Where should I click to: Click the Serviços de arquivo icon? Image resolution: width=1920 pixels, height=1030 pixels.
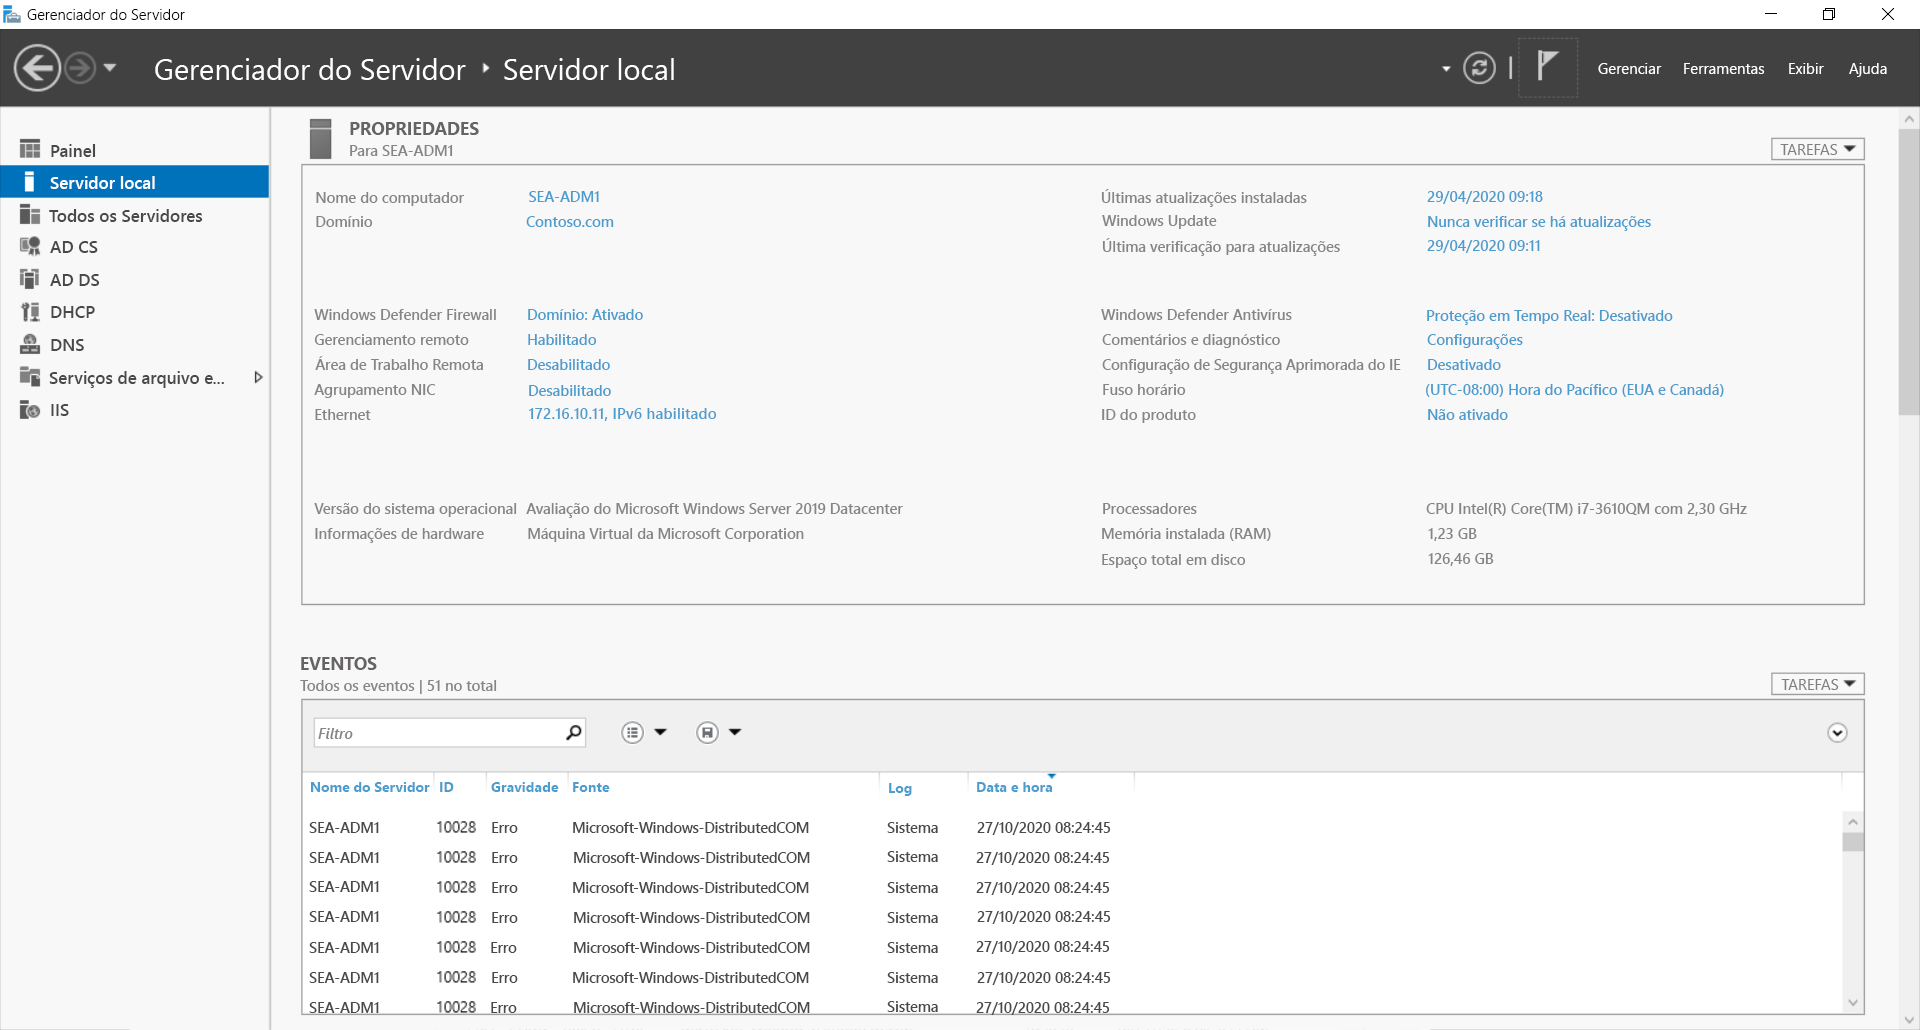[30, 377]
